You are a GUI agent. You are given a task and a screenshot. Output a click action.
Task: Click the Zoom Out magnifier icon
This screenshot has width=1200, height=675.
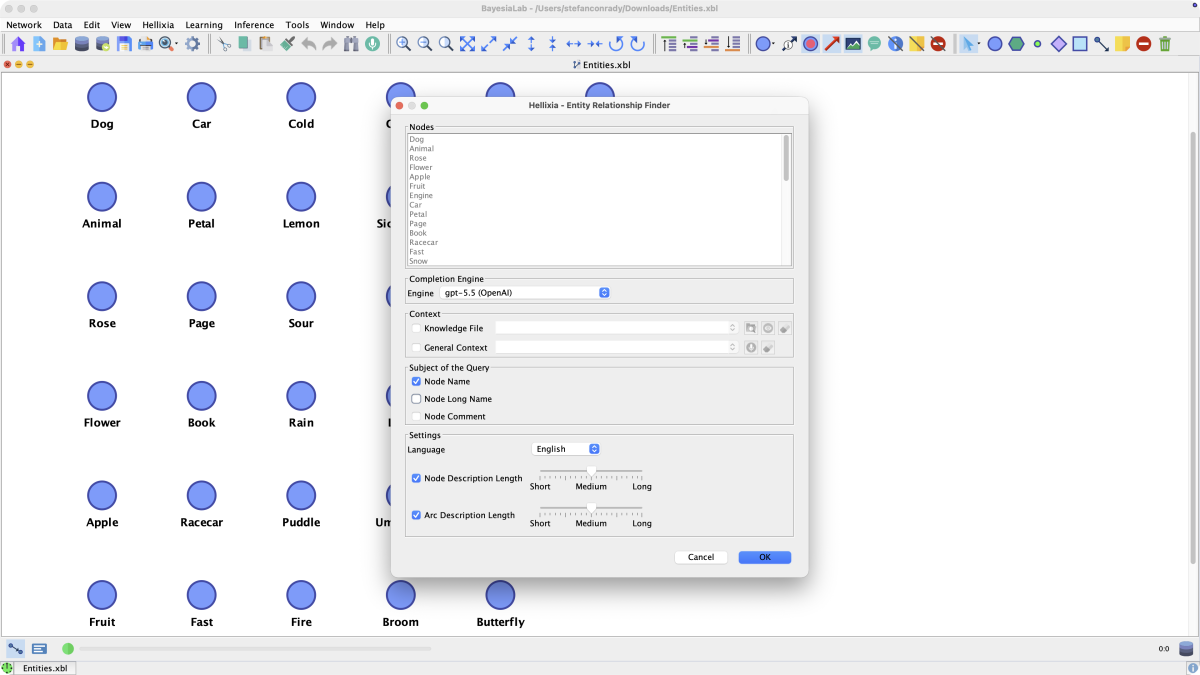tap(424, 44)
